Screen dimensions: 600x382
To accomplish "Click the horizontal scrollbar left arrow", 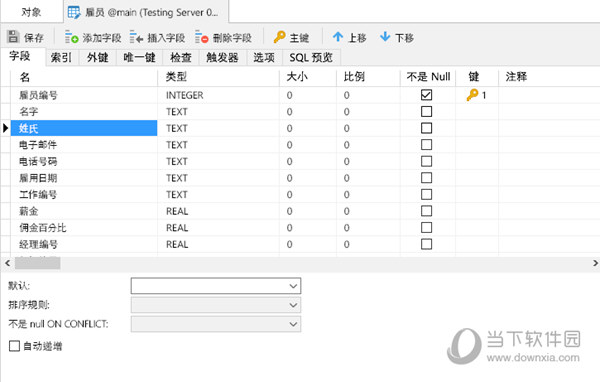I will click(x=7, y=263).
